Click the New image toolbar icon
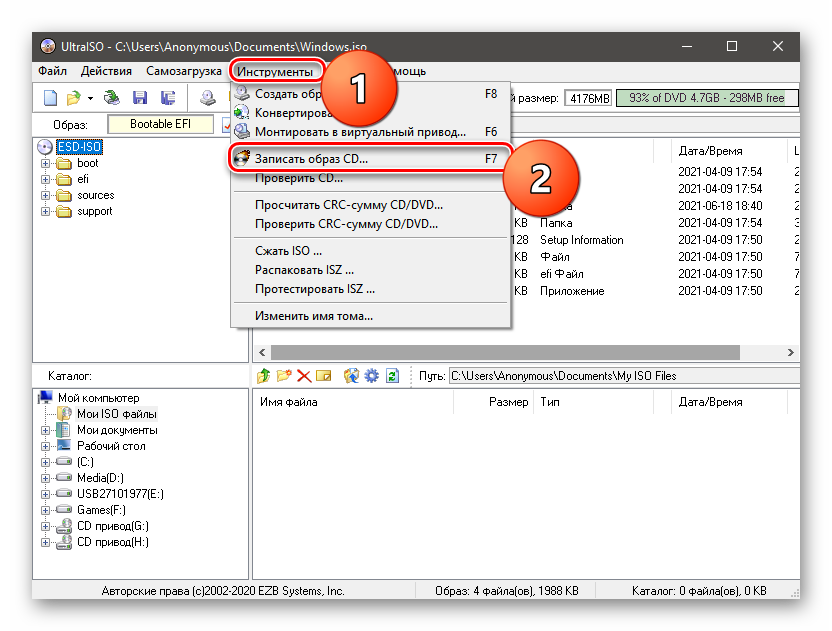 [x=50, y=98]
